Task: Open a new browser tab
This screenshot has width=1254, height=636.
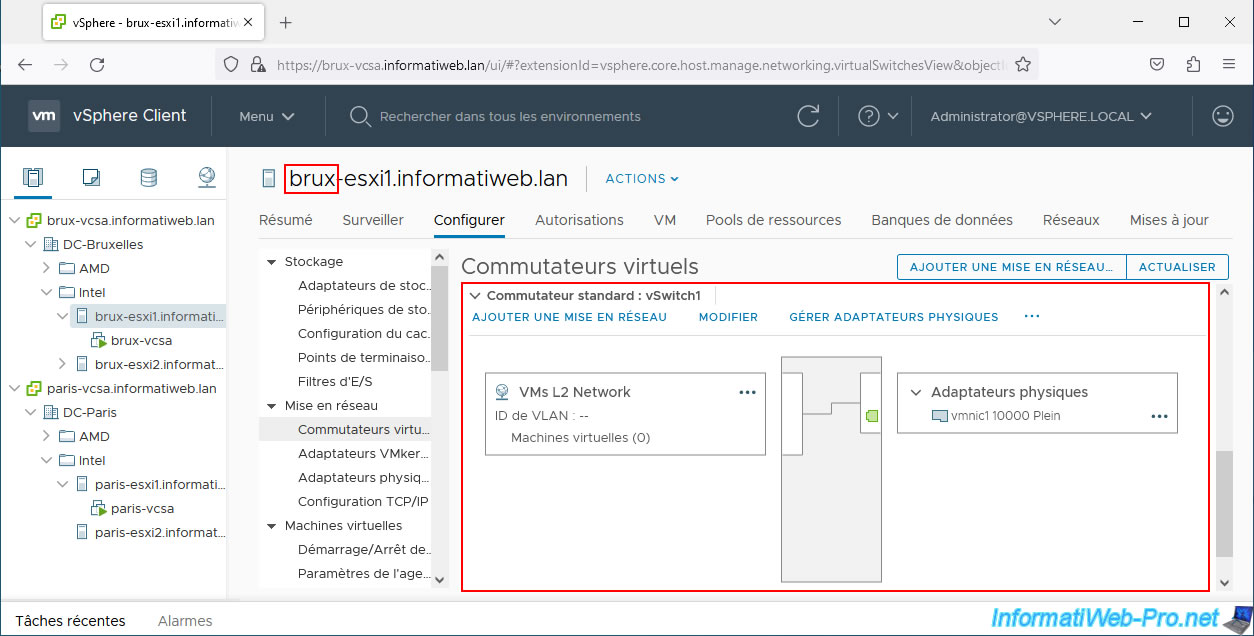Action: pyautogui.click(x=285, y=22)
